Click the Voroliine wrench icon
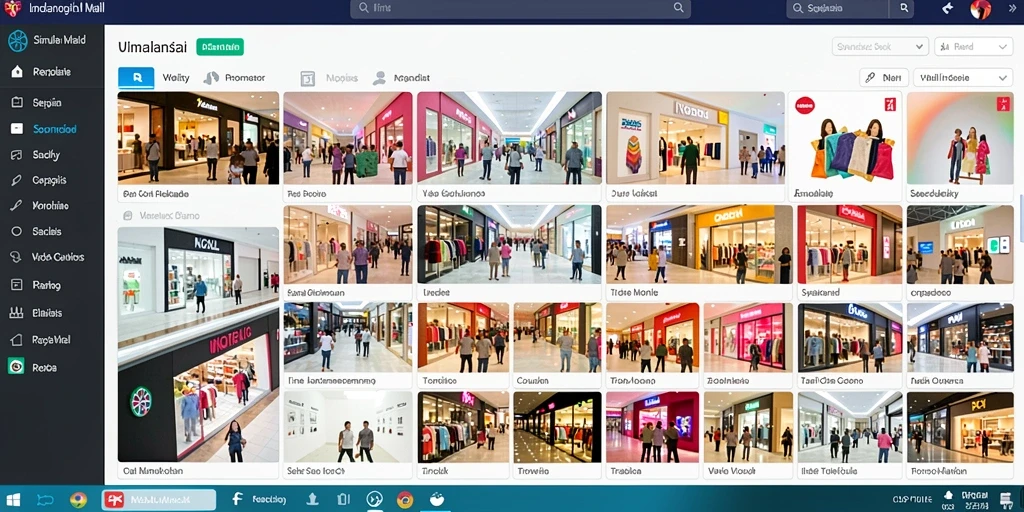 17,206
